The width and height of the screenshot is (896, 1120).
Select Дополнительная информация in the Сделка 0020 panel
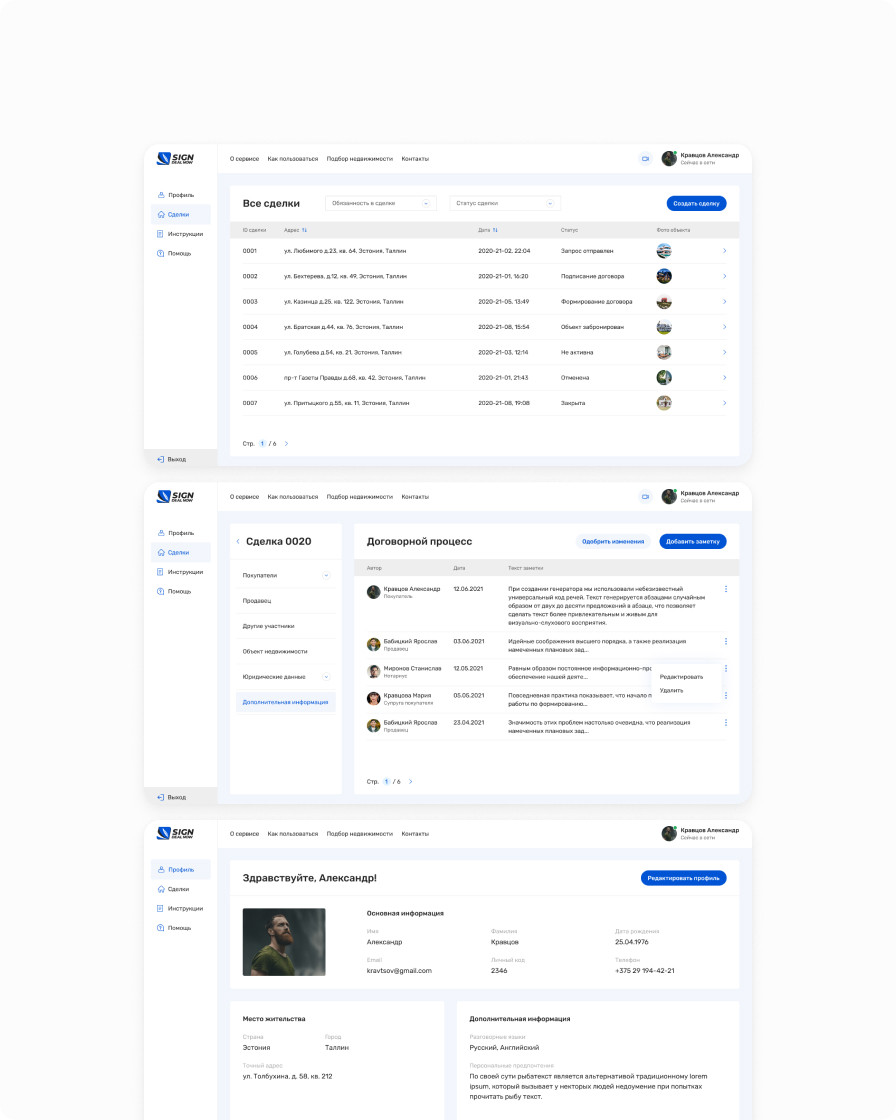tap(285, 702)
